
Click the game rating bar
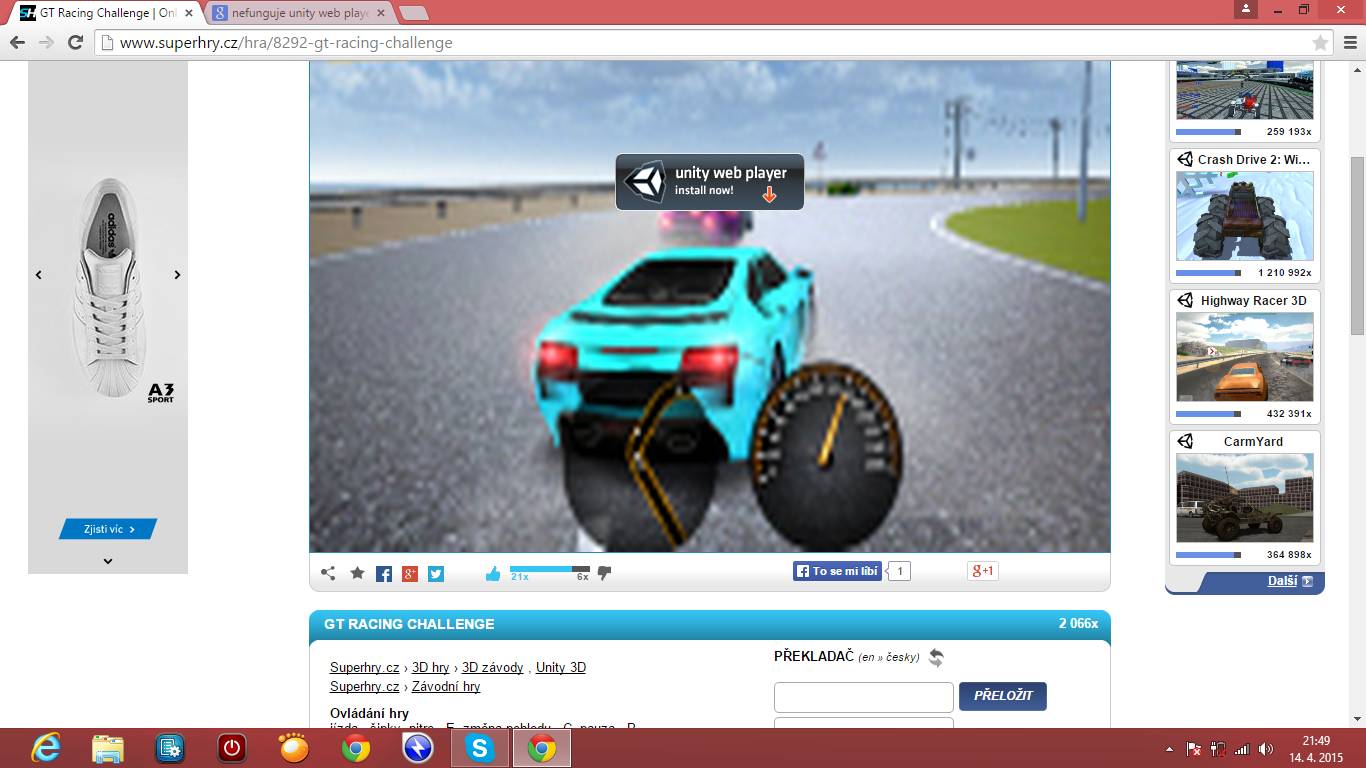pos(549,569)
